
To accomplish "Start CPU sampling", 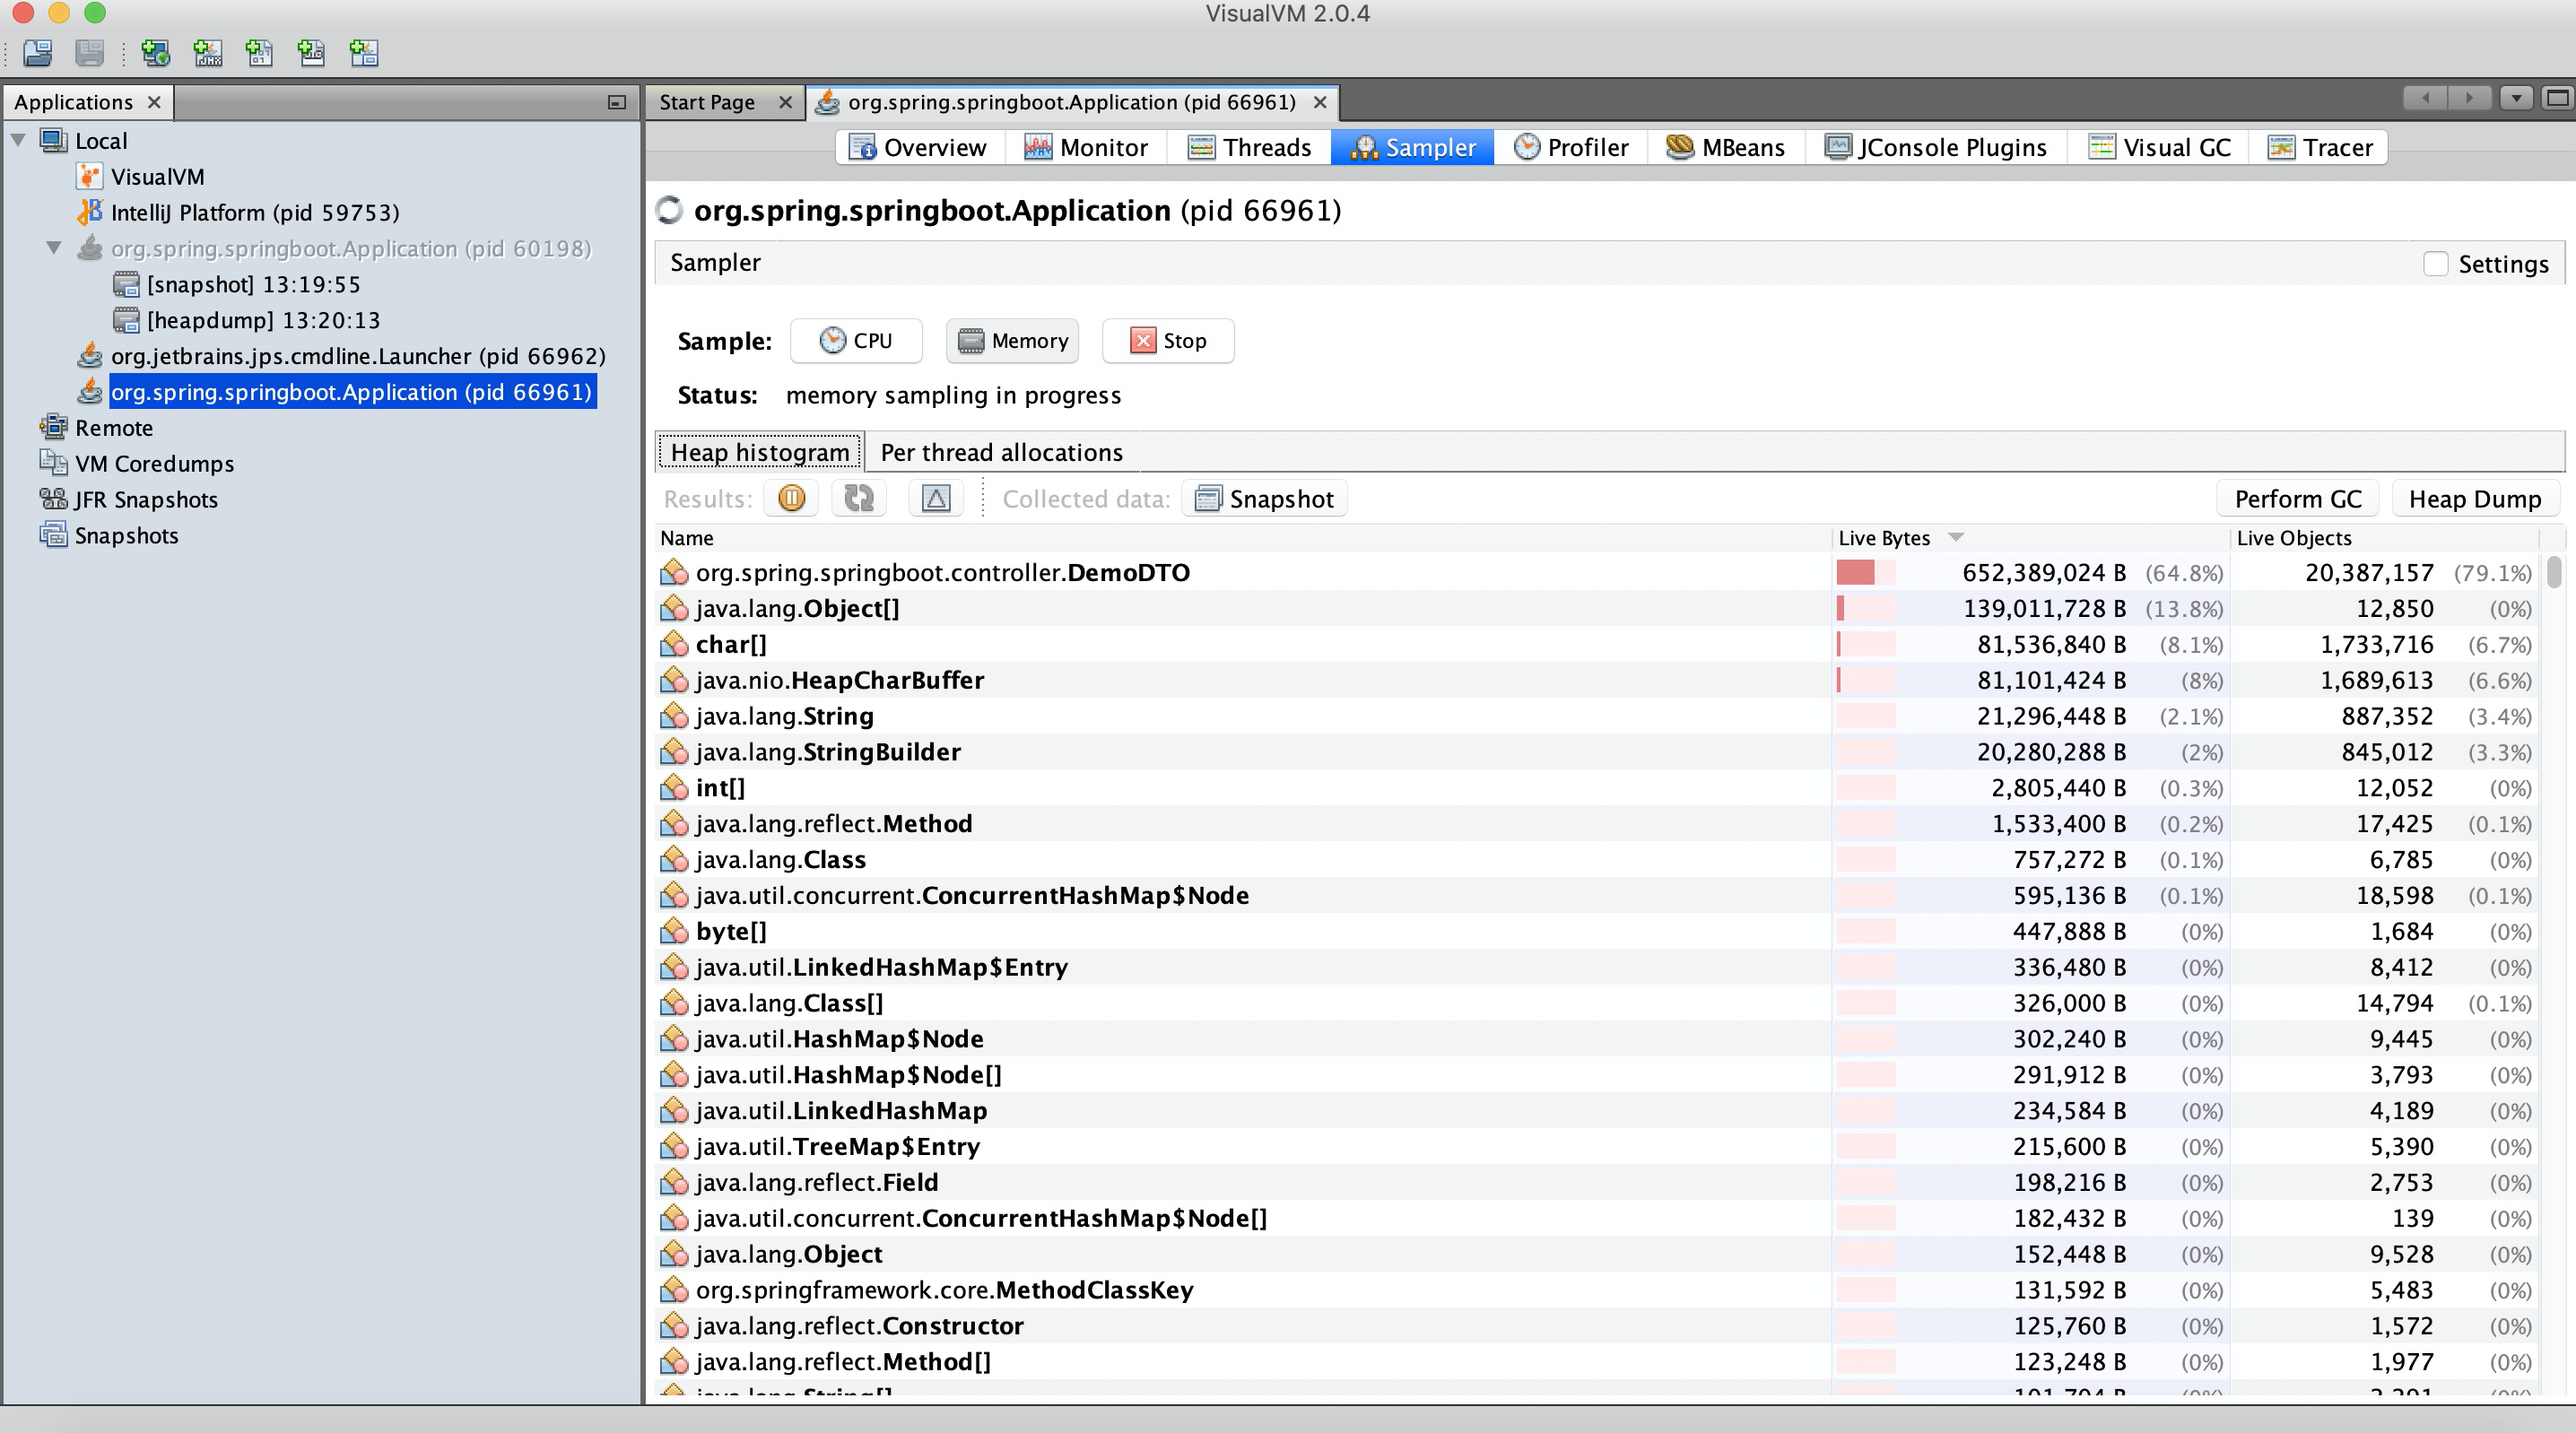I will [856, 341].
